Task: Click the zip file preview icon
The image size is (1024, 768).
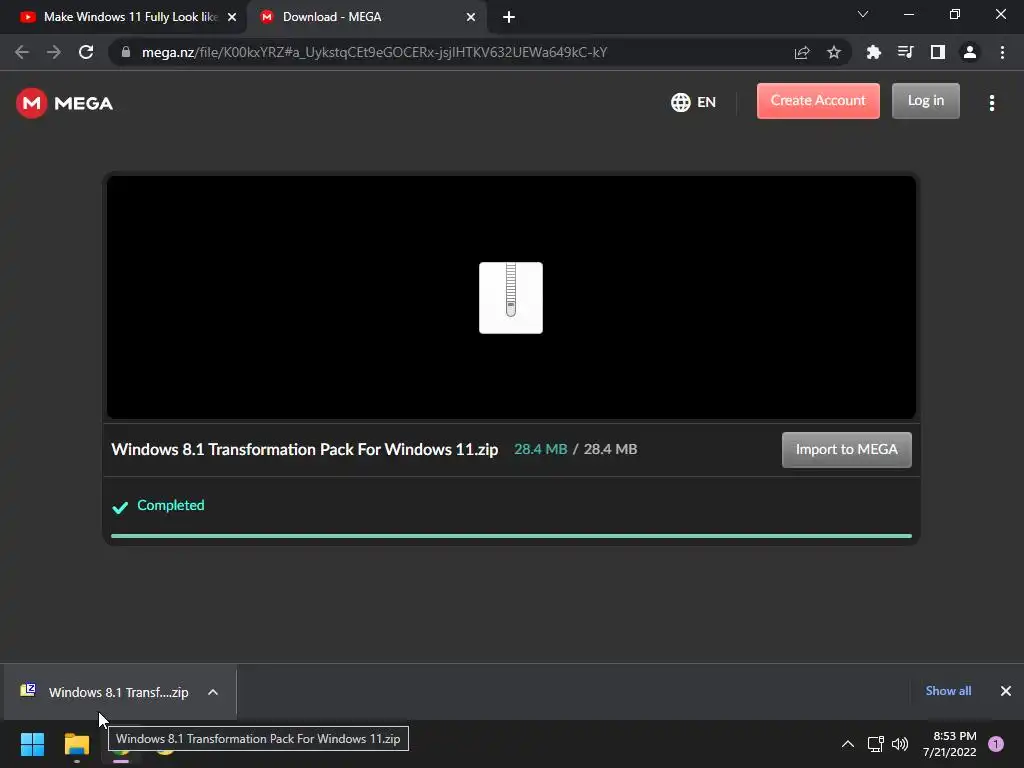Action: click(x=511, y=298)
